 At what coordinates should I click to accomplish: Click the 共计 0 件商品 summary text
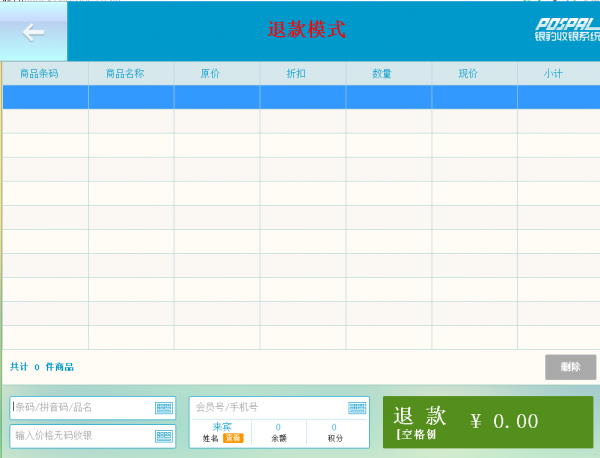point(42,367)
